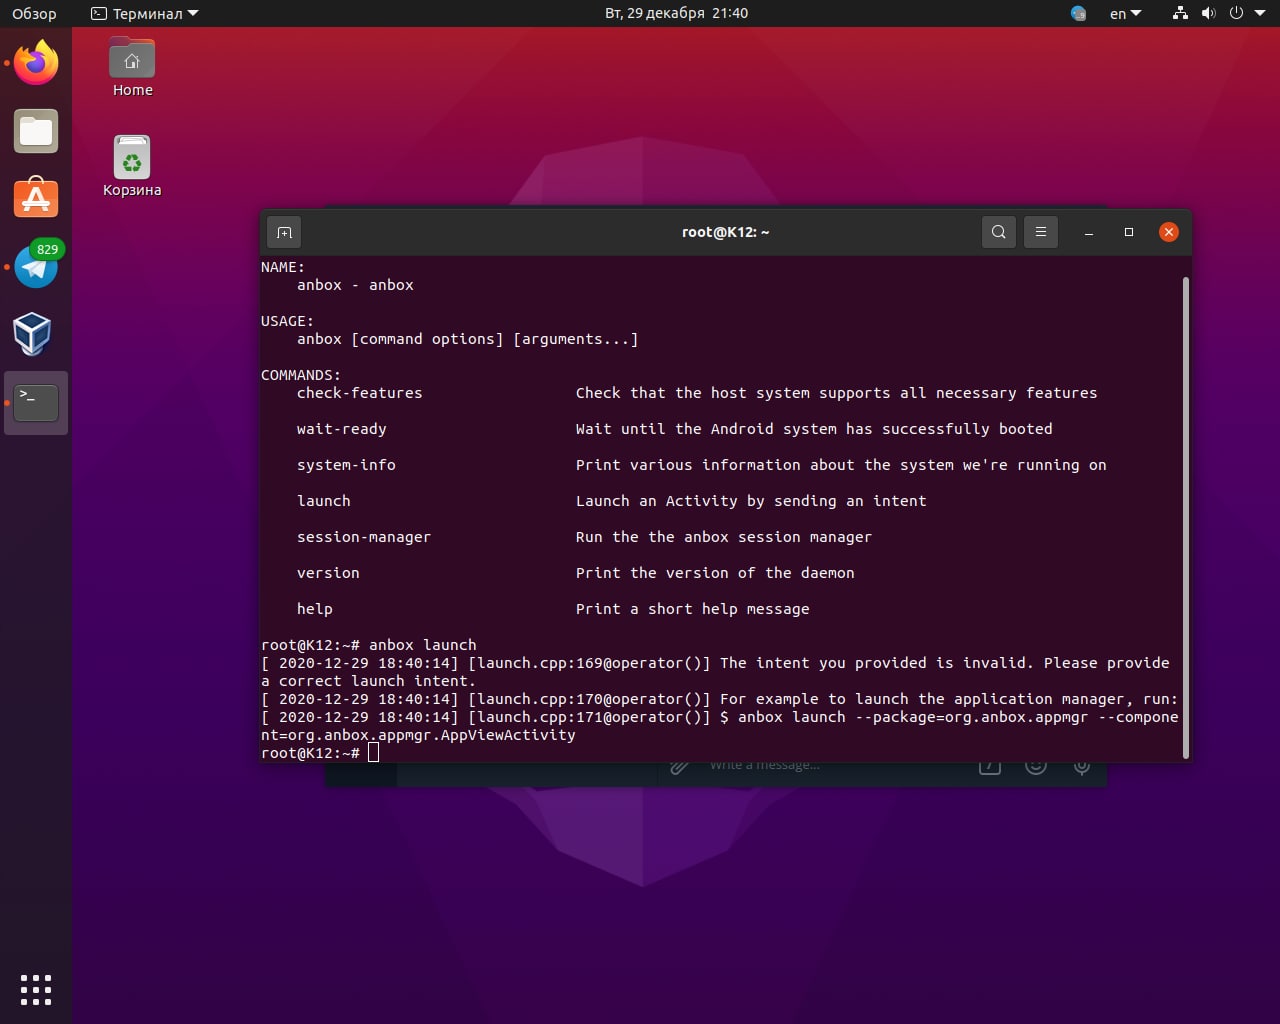Open a new terminal tab

284,232
